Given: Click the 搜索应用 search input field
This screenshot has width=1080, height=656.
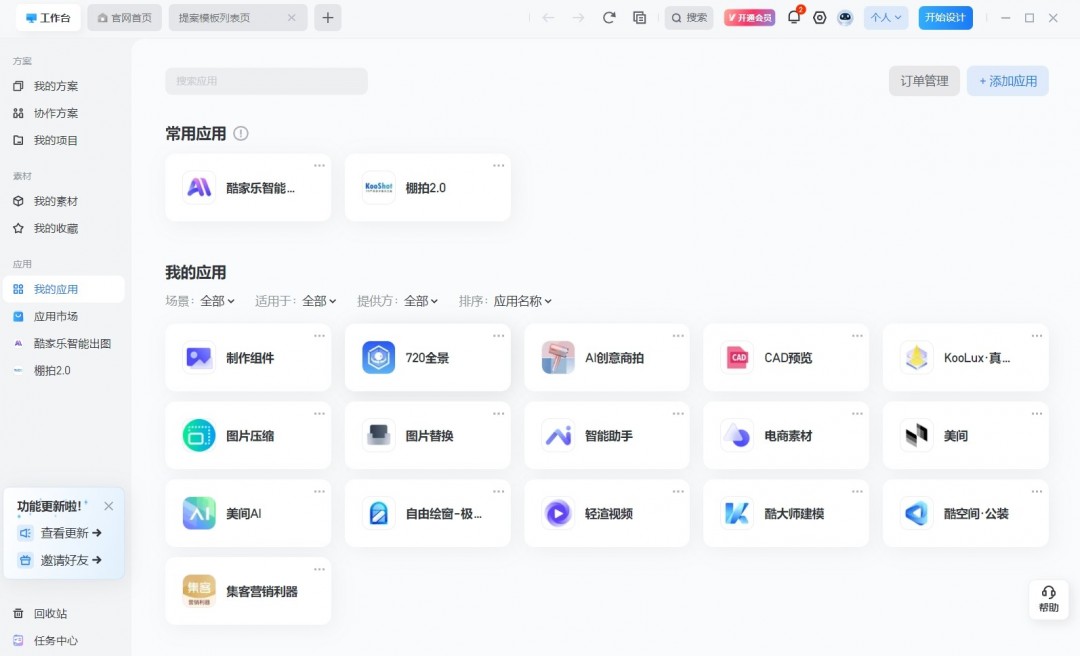Looking at the screenshot, I should click(x=265, y=80).
